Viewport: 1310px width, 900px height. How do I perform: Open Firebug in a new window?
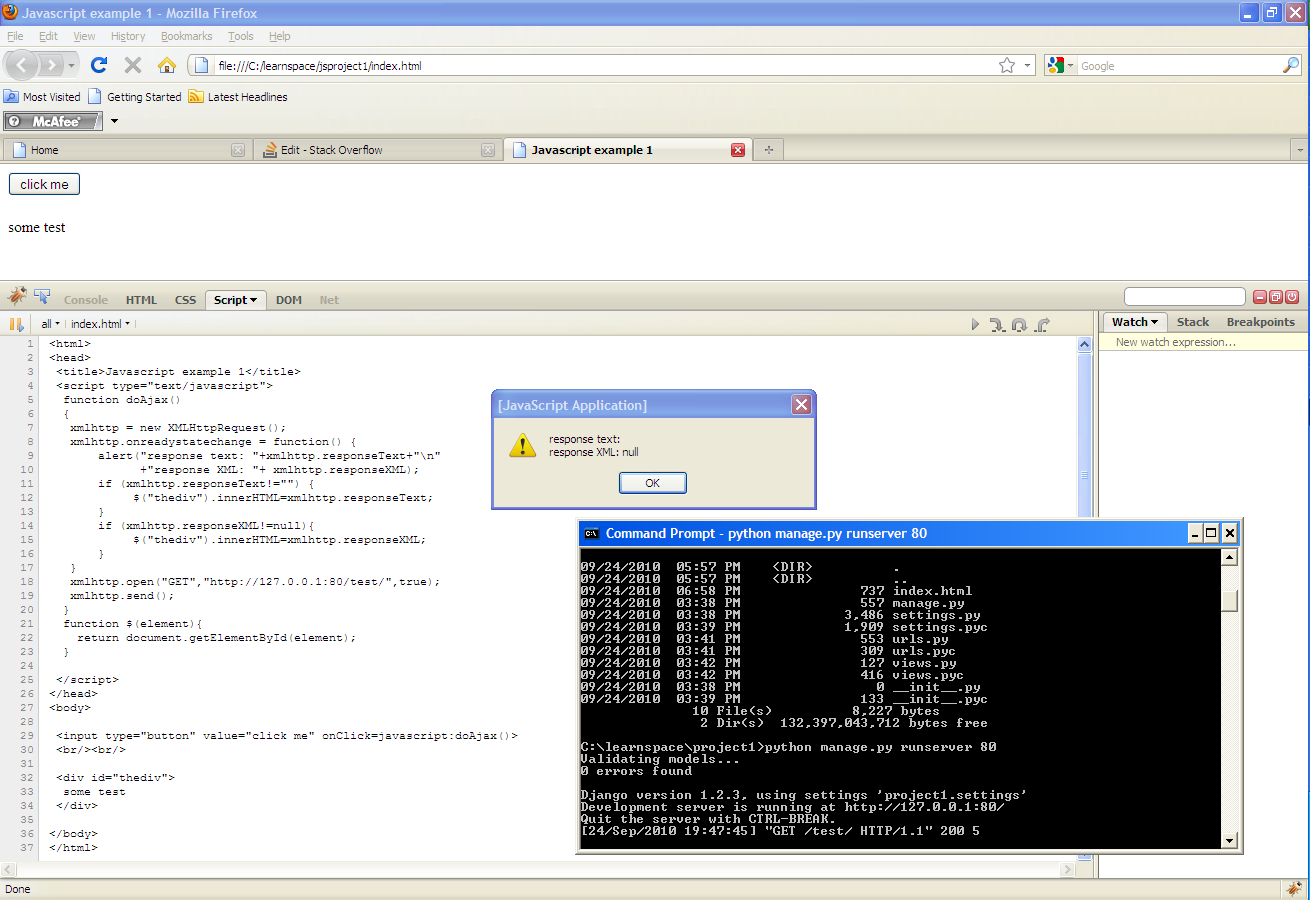point(1276,297)
